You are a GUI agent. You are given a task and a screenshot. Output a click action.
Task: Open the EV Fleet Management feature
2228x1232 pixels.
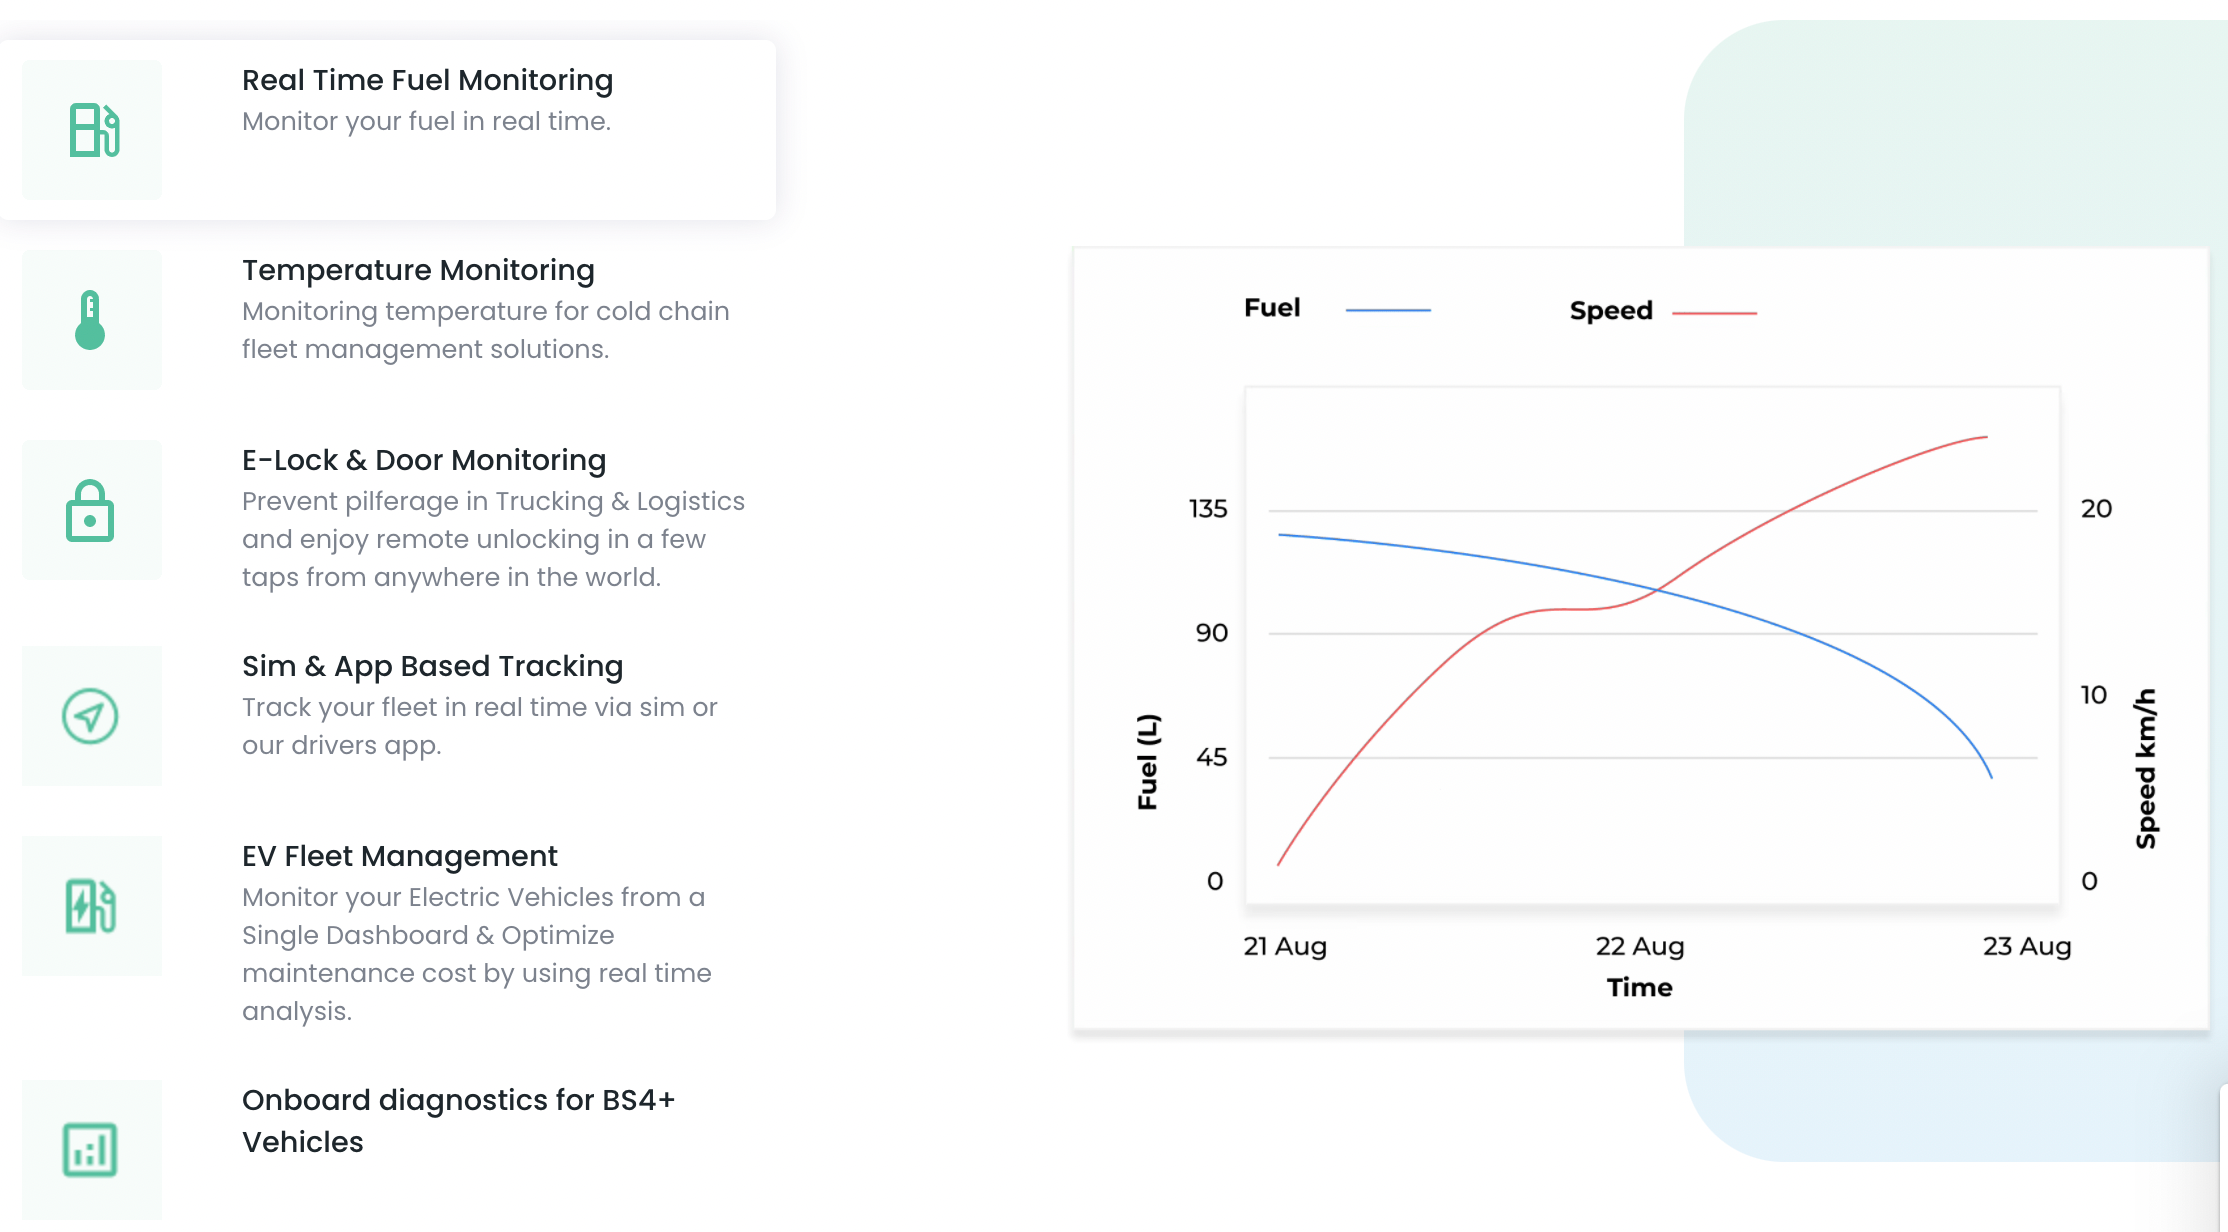(399, 856)
